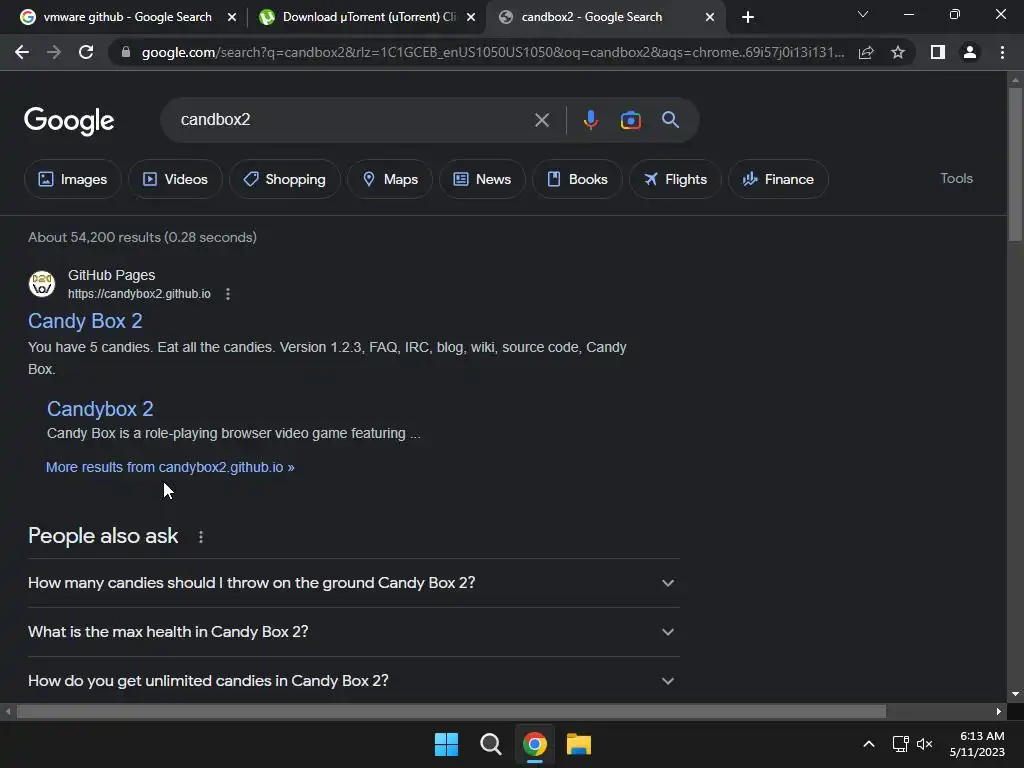
Task: Click the scroll right arrow button
Action: click(x=999, y=711)
